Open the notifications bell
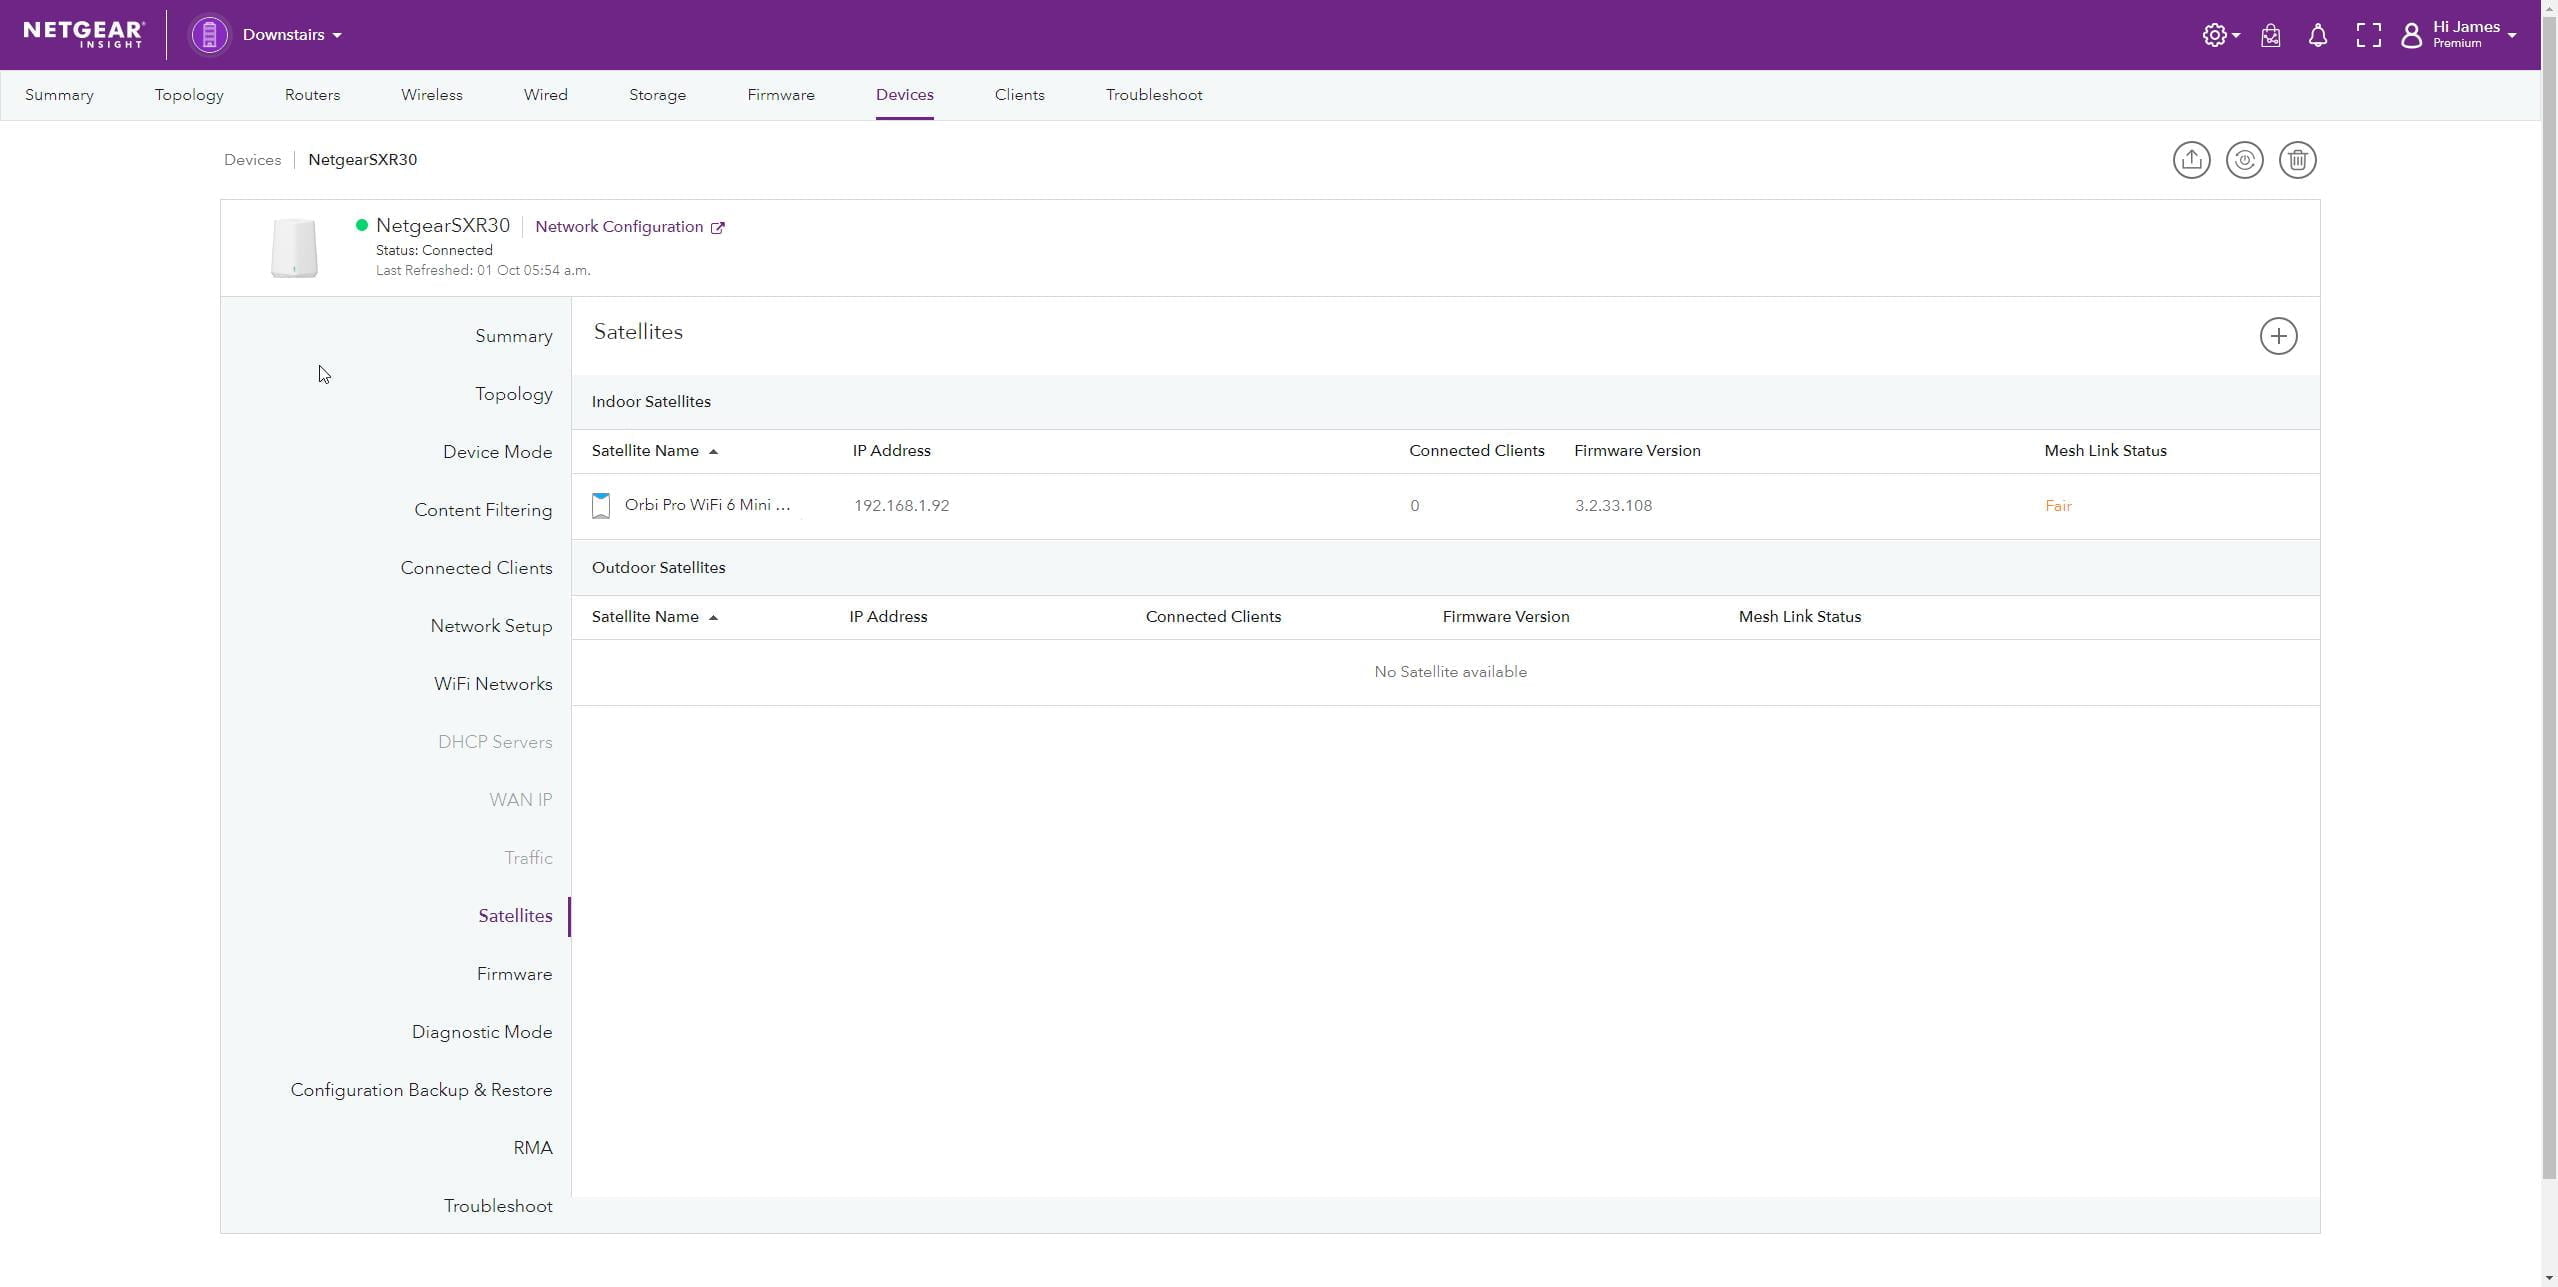Screen dimensions: 2558x1287 tap(2316, 36)
